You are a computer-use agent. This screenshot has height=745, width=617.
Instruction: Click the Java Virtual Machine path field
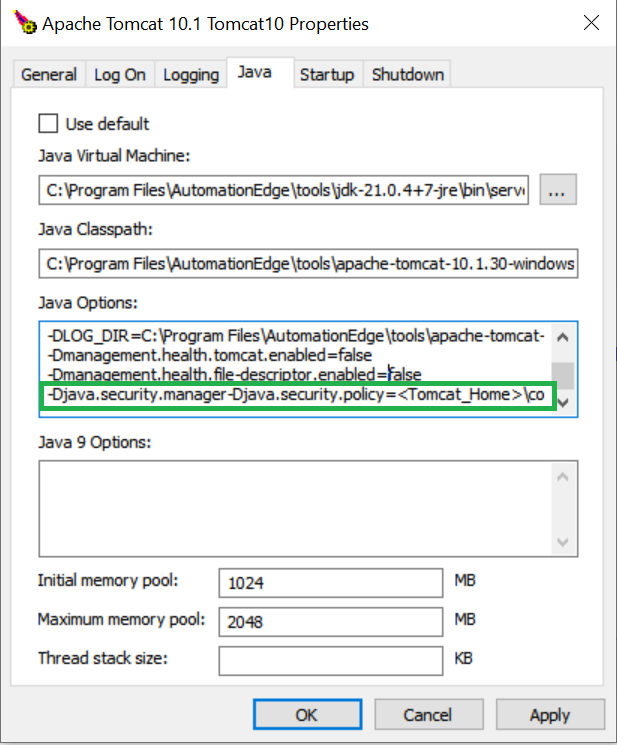[x=284, y=190]
